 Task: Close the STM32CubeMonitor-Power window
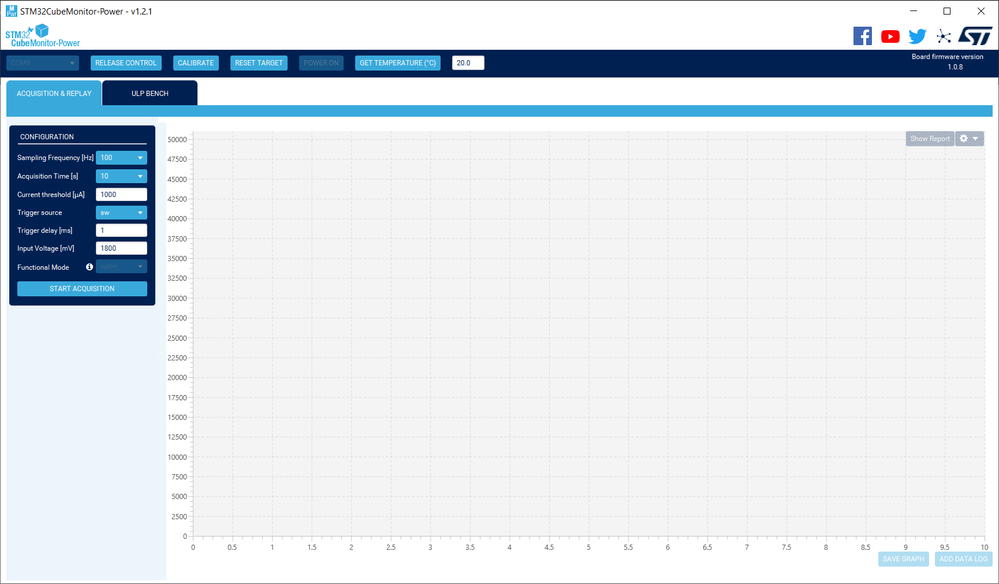[981, 11]
